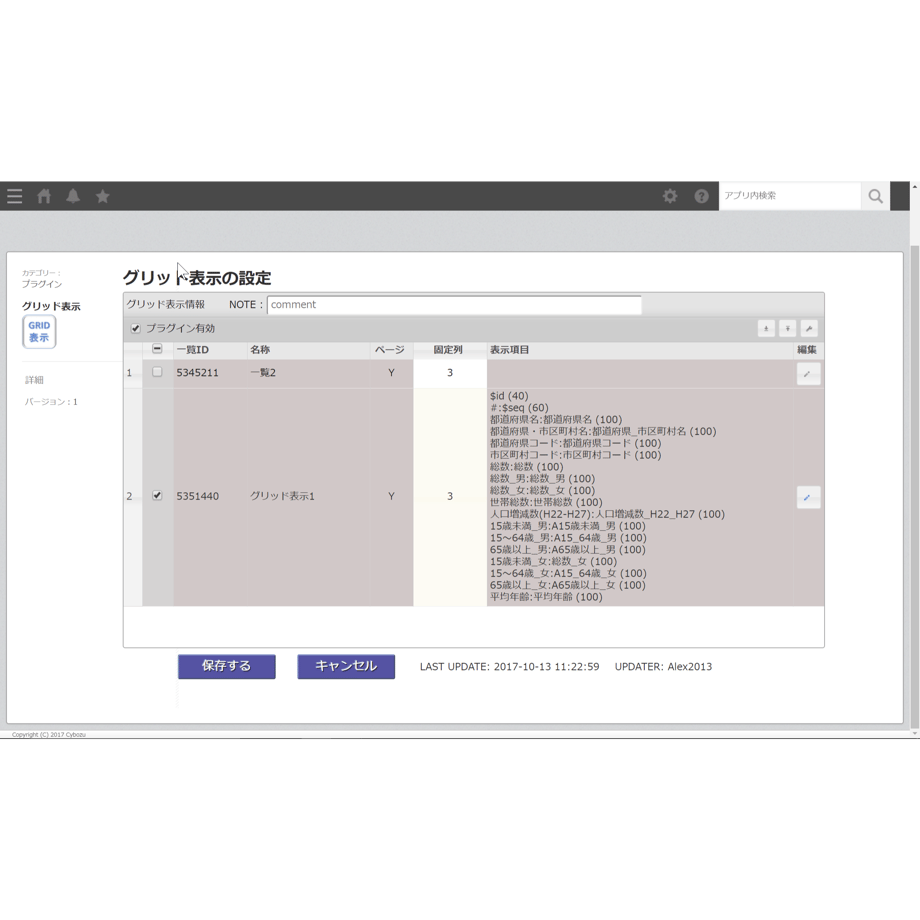
Task: Click the wrench settings toolbar button
Action: pos(809,329)
